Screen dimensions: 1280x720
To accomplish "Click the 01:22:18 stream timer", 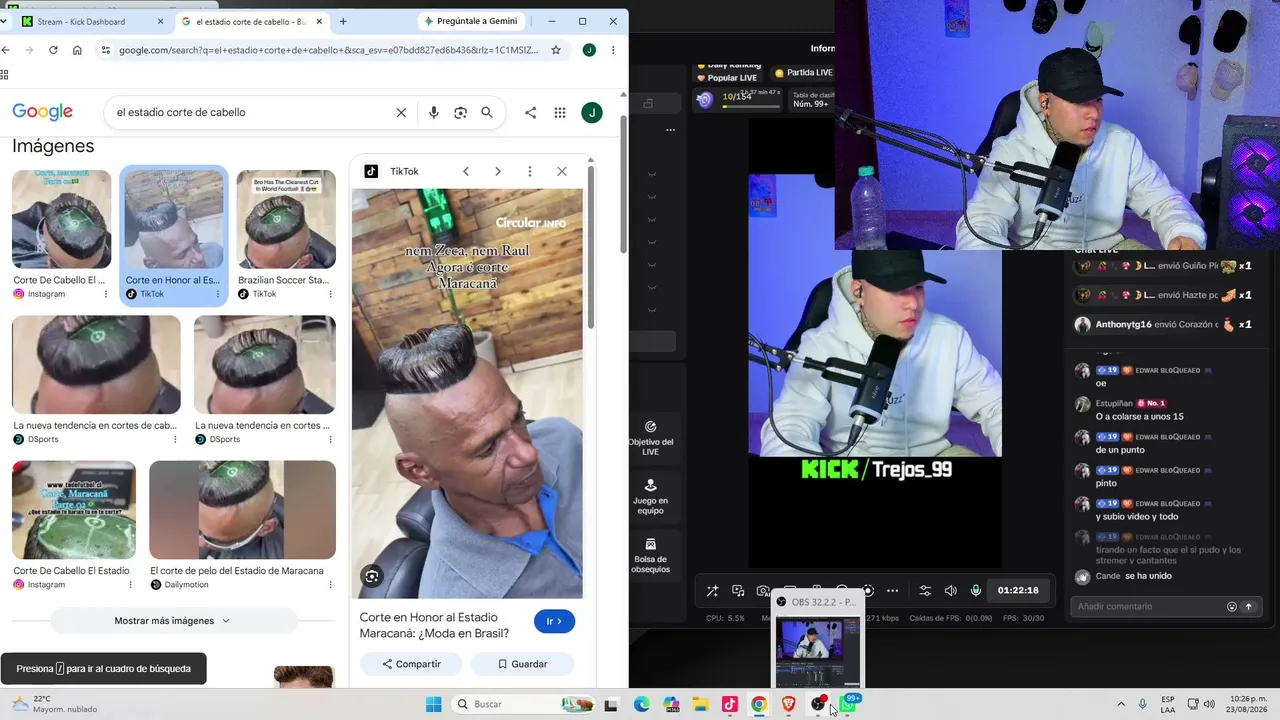I will click(x=1018, y=590).
